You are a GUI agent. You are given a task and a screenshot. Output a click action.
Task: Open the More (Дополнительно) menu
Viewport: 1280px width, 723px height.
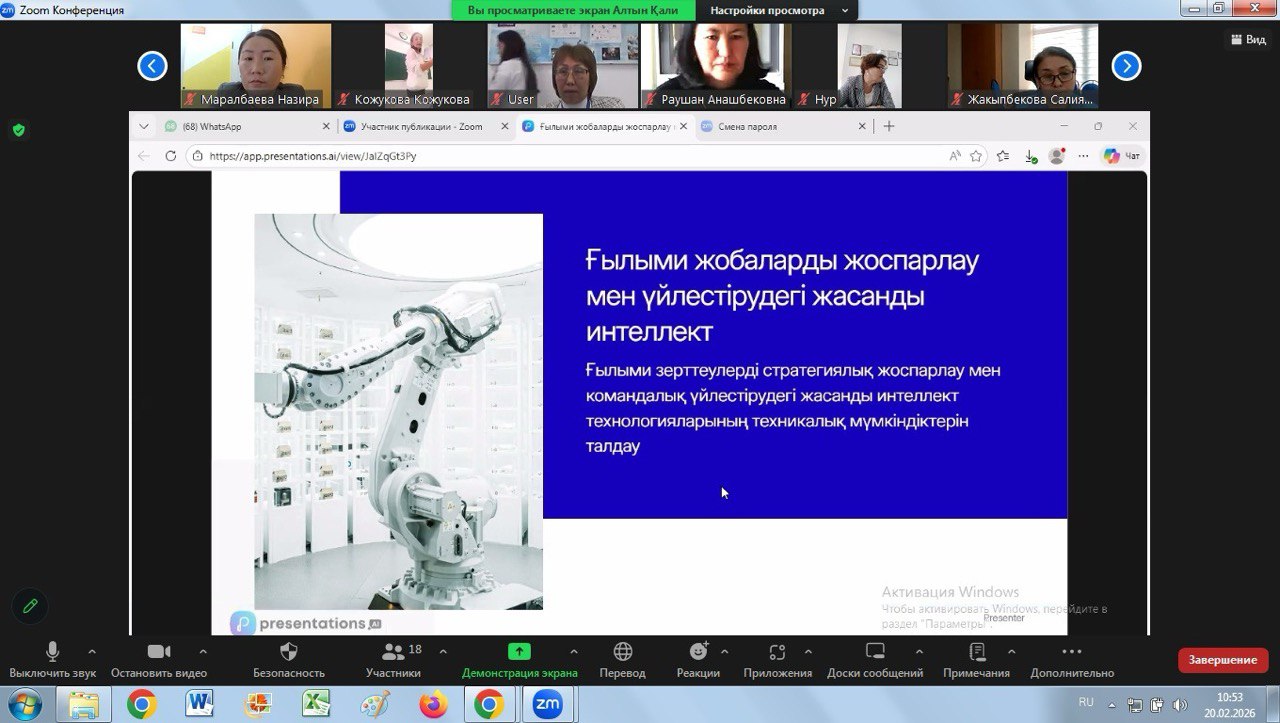1071,652
